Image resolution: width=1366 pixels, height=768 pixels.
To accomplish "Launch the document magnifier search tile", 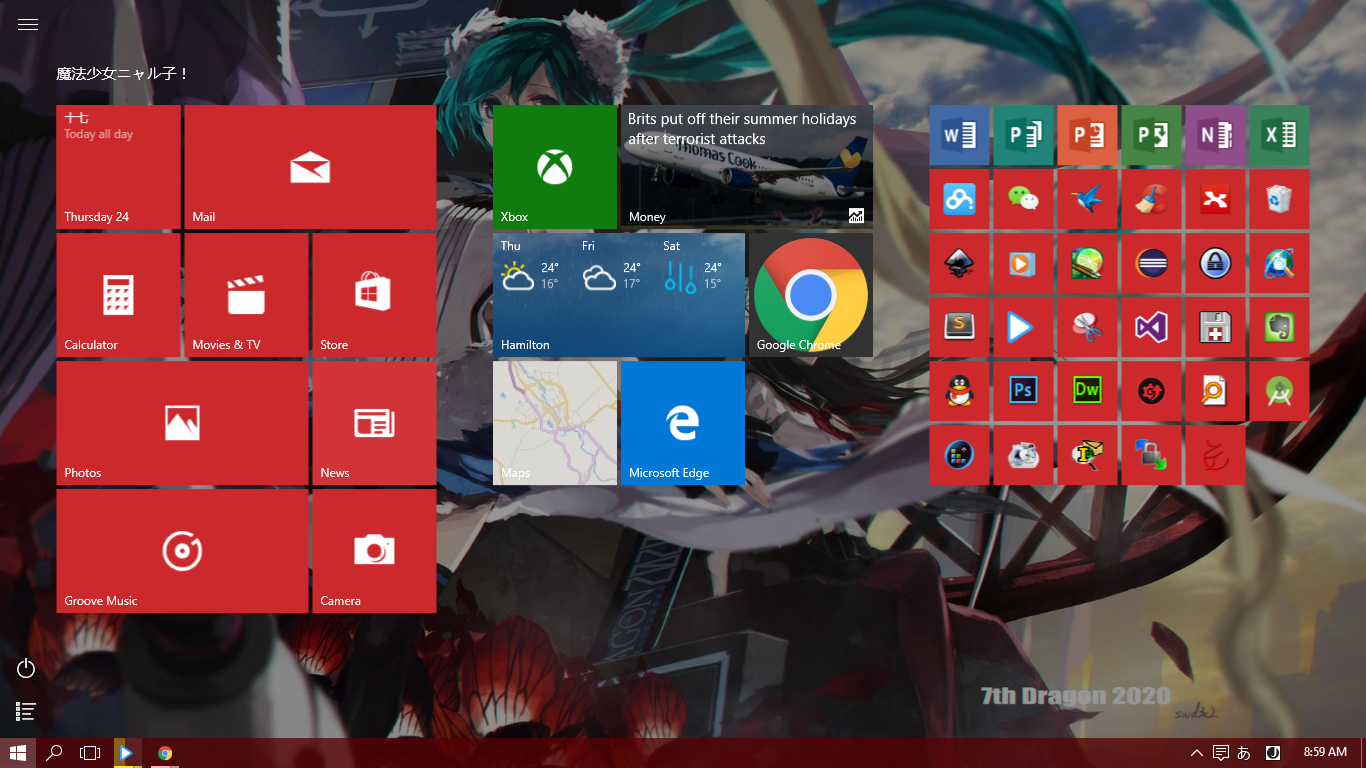I will 1215,391.
